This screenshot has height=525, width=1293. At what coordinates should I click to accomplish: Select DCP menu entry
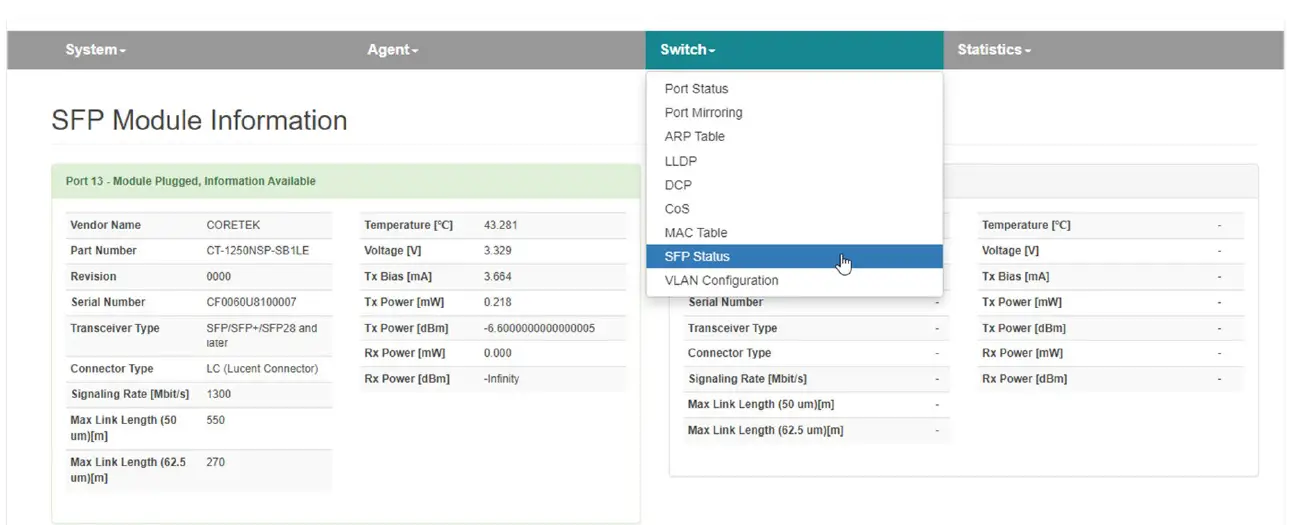795,185
